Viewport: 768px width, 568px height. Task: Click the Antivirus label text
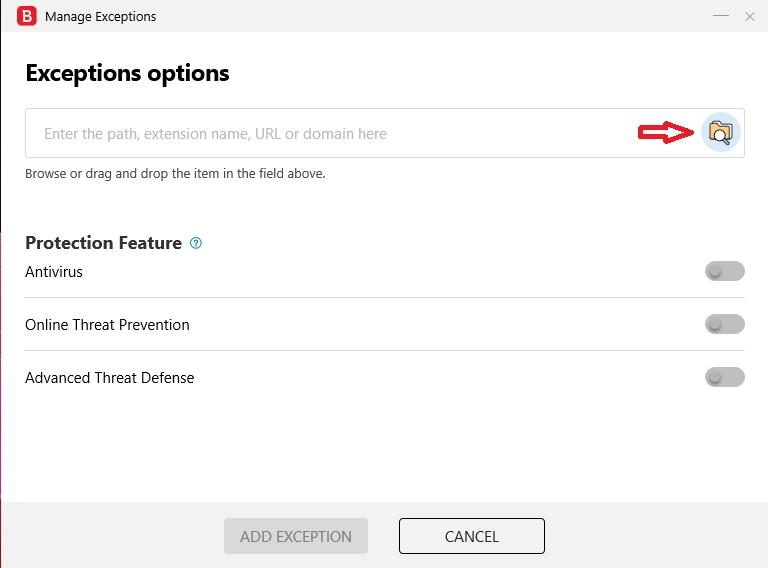54,272
